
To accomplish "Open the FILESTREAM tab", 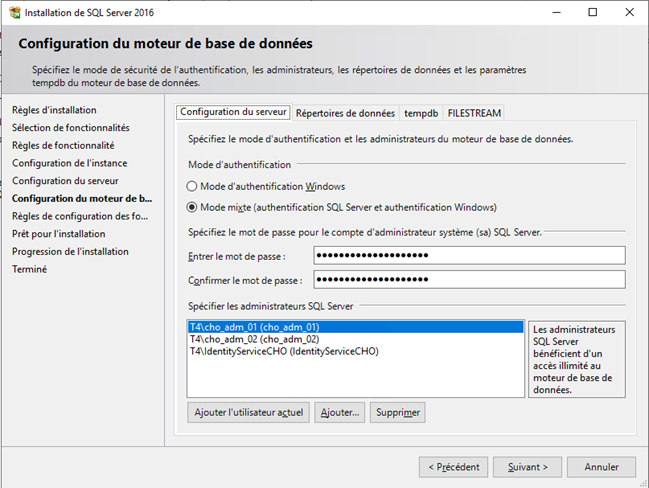I will (x=474, y=113).
